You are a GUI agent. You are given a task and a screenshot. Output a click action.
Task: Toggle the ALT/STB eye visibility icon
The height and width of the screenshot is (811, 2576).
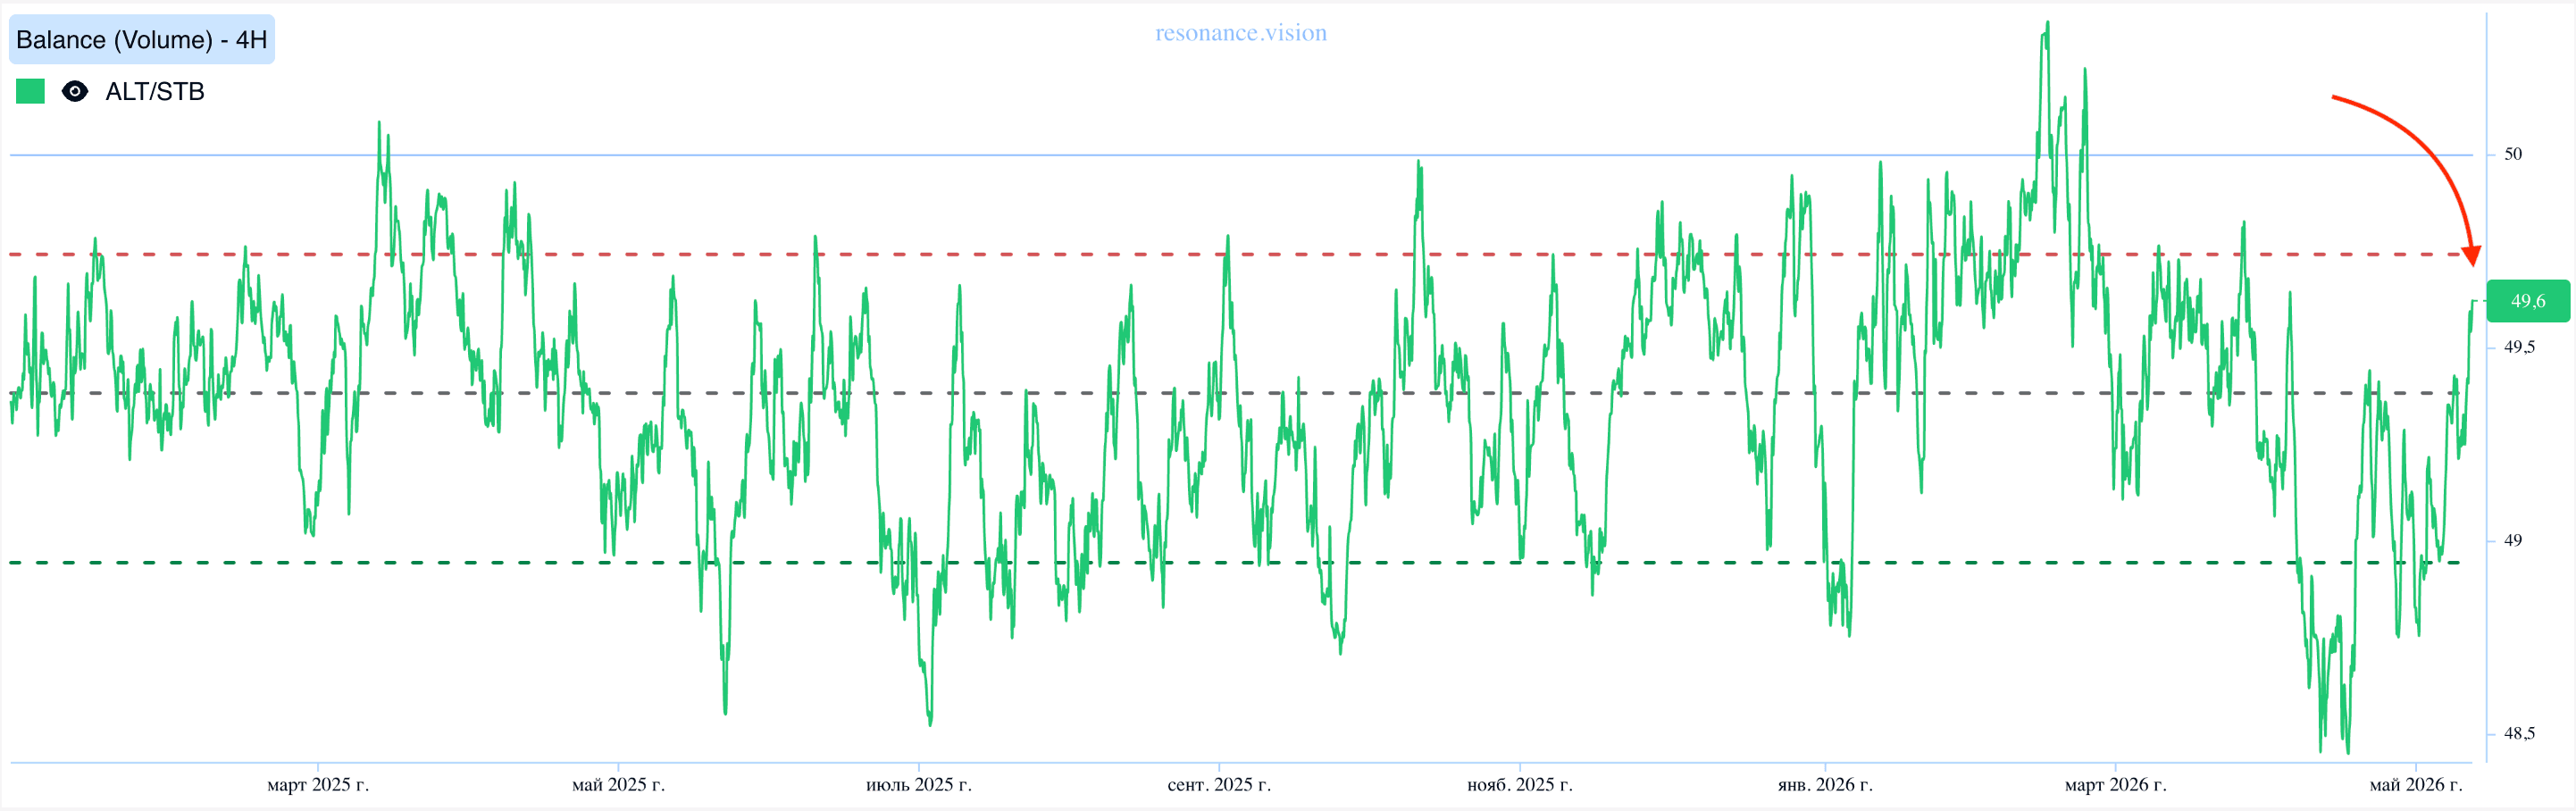[x=75, y=91]
